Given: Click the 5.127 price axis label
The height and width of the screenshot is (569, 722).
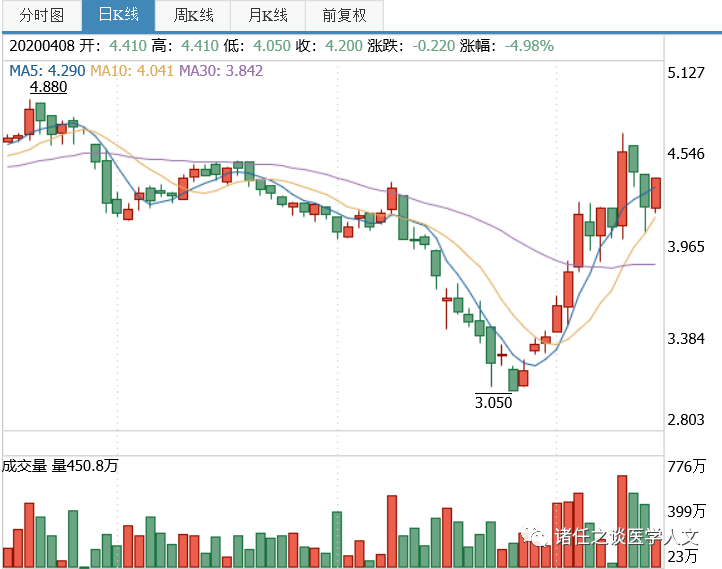Looking at the screenshot, I should pos(686,73).
